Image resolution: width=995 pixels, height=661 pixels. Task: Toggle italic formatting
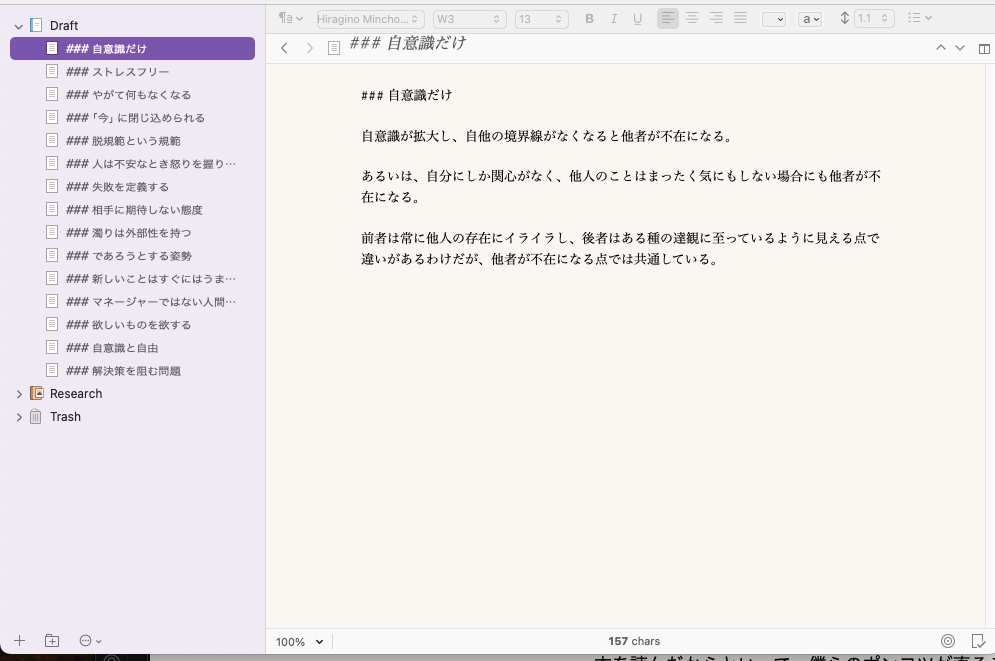pyautogui.click(x=613, y=18)
